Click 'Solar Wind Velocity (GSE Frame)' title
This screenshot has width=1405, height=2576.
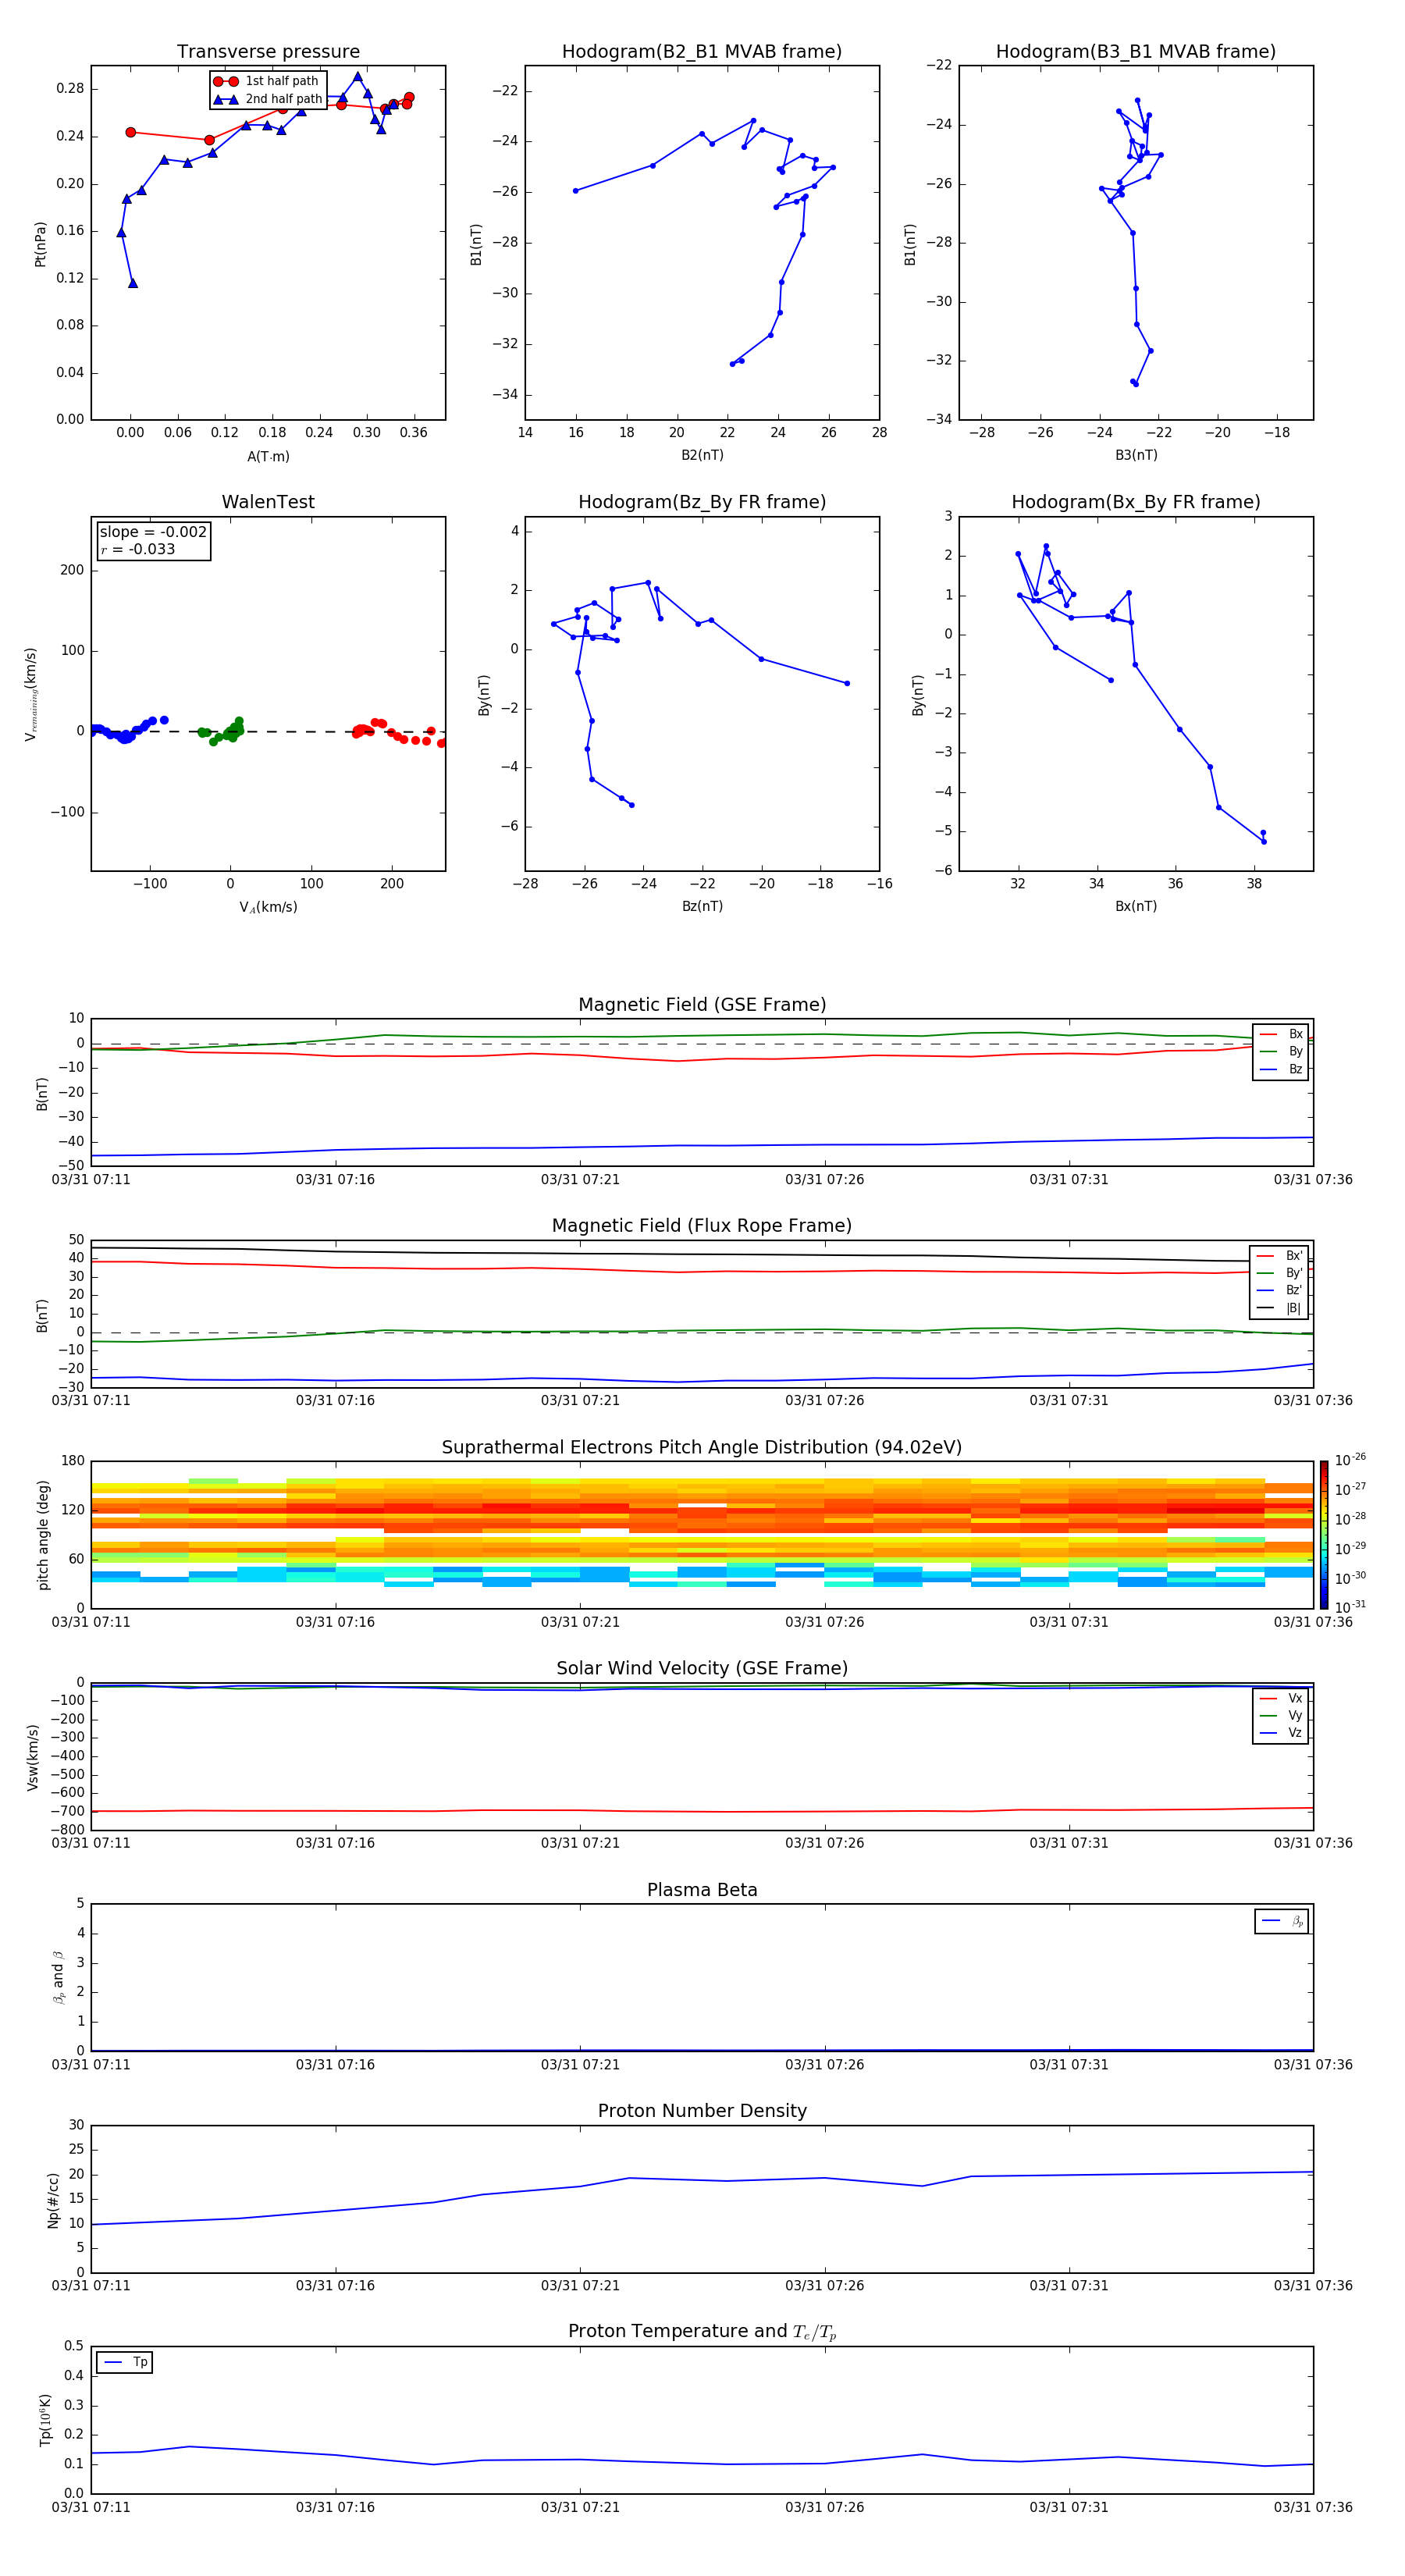point(702,1669)
